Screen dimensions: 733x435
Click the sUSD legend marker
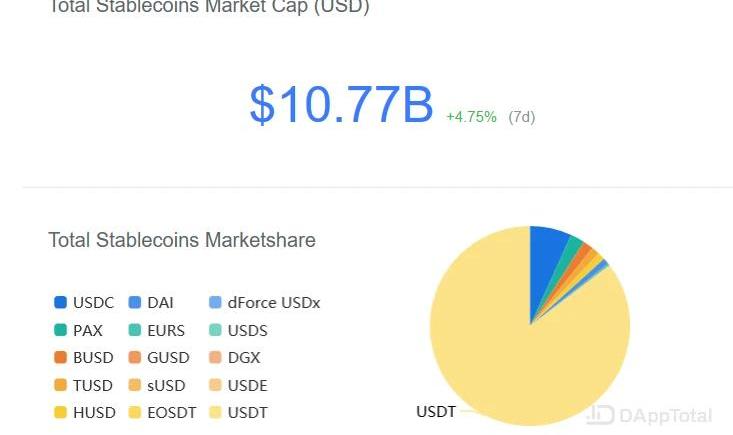(x=135, y=385)
